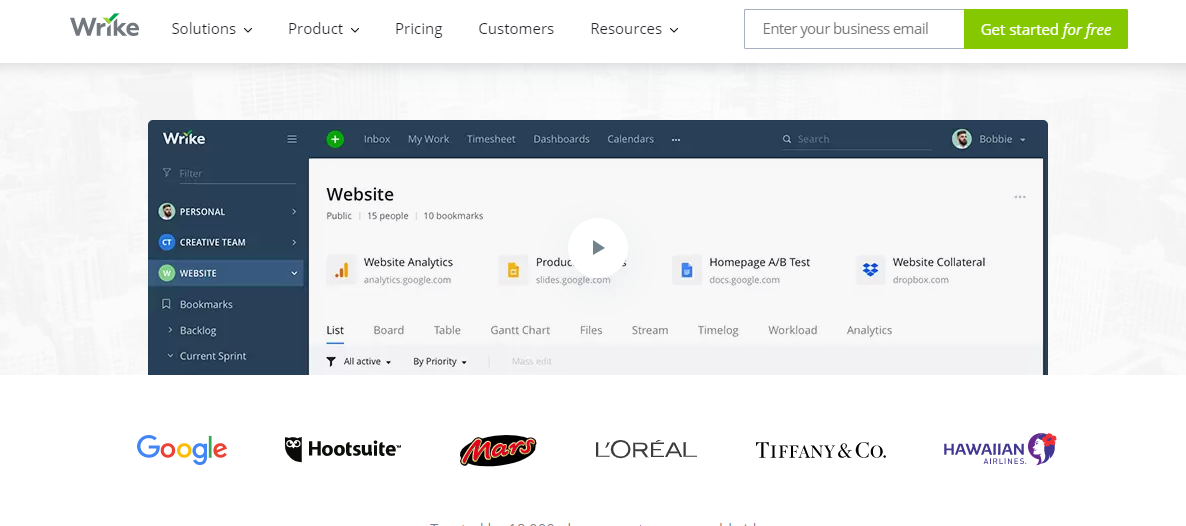
Task: Click the CT Creative Team badge
Action: 166,242
